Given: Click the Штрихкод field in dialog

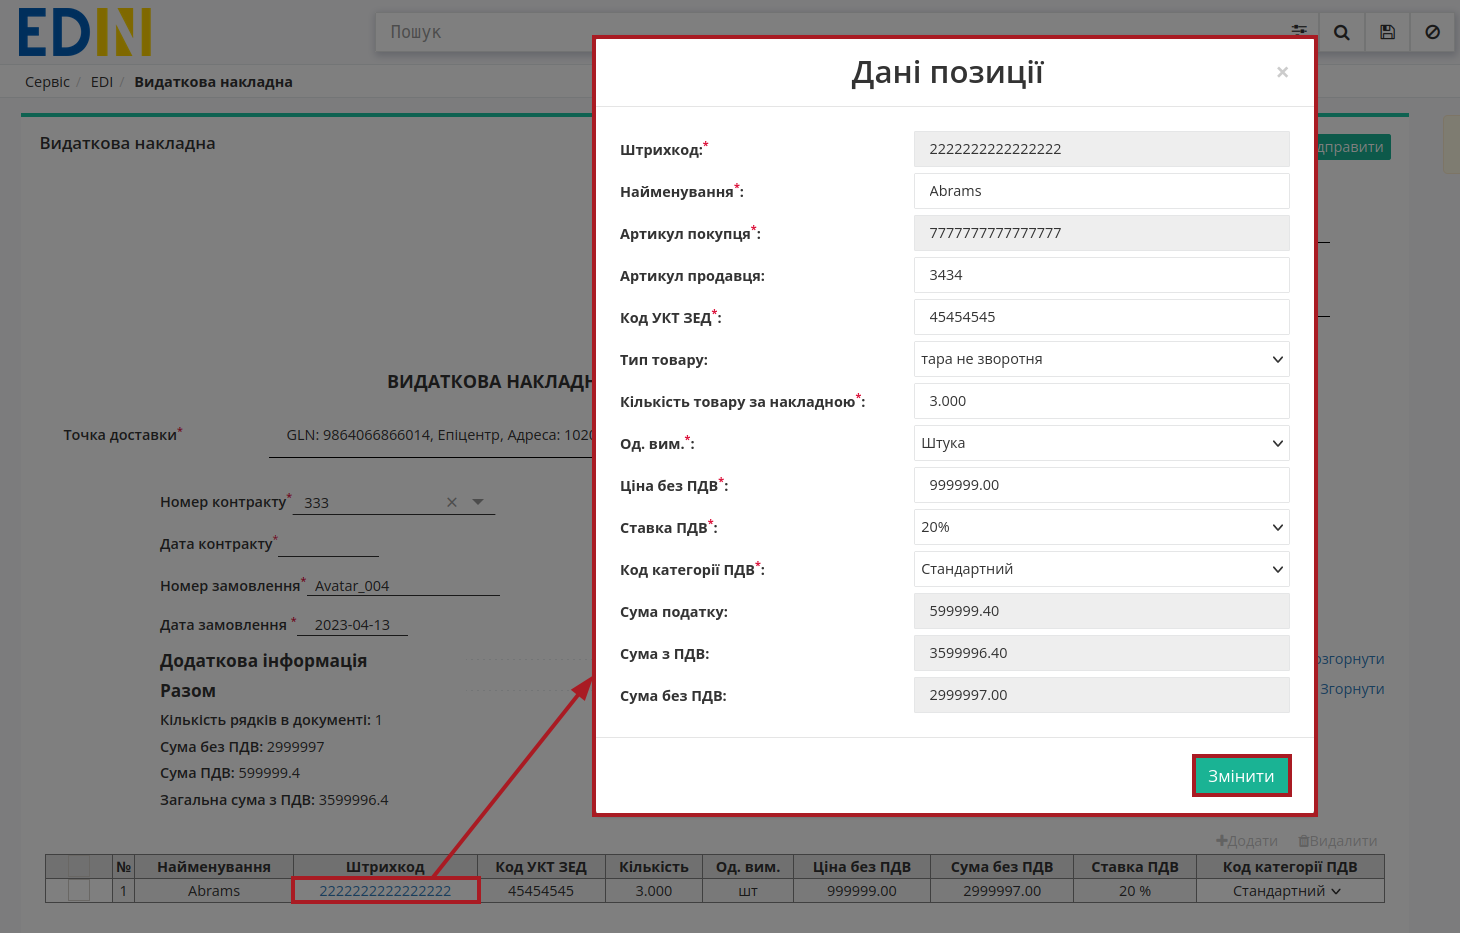Looking at the screenshot, I should pos(1101,149).
